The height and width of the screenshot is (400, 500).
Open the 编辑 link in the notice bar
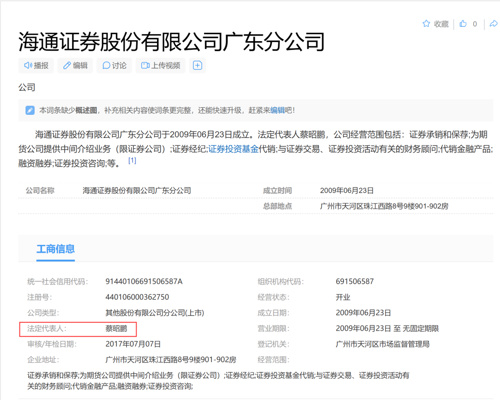coord(277,110)
